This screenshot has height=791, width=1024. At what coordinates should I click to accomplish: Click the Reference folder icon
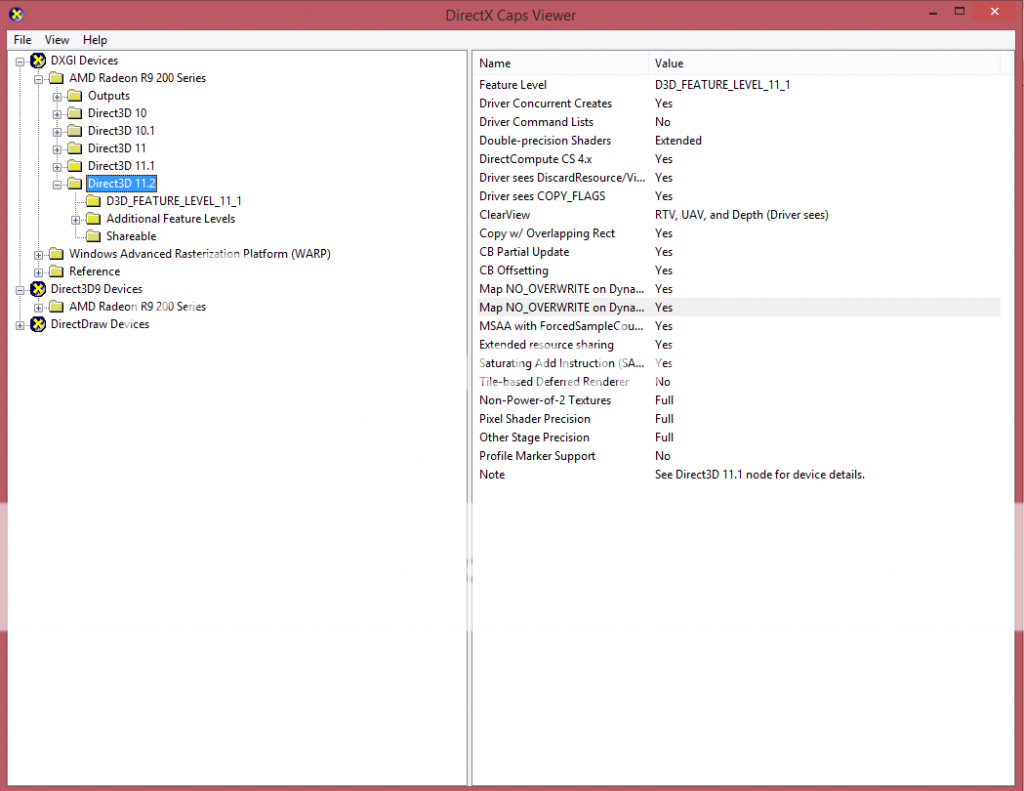pos(56,271)
